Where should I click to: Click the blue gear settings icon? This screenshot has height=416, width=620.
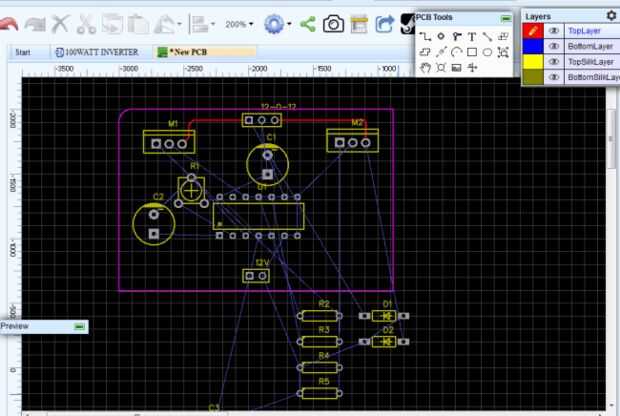tap(274, 24)
